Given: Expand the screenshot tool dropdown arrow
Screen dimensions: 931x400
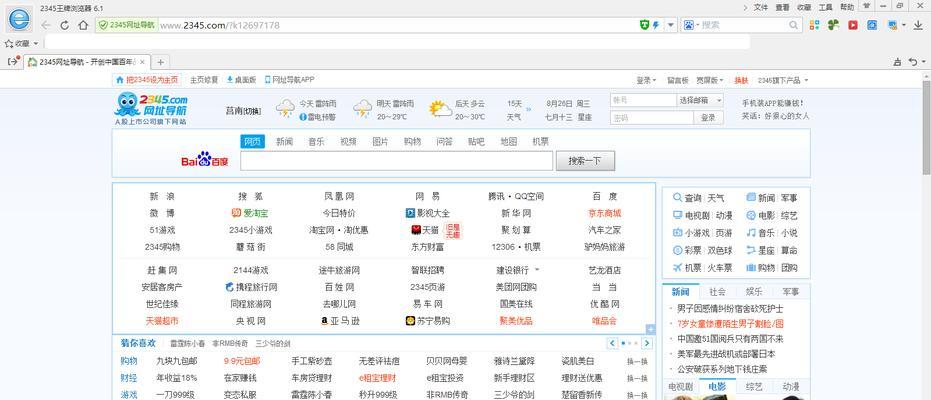Looking at the screenshot, I should (x=904, y=25).
